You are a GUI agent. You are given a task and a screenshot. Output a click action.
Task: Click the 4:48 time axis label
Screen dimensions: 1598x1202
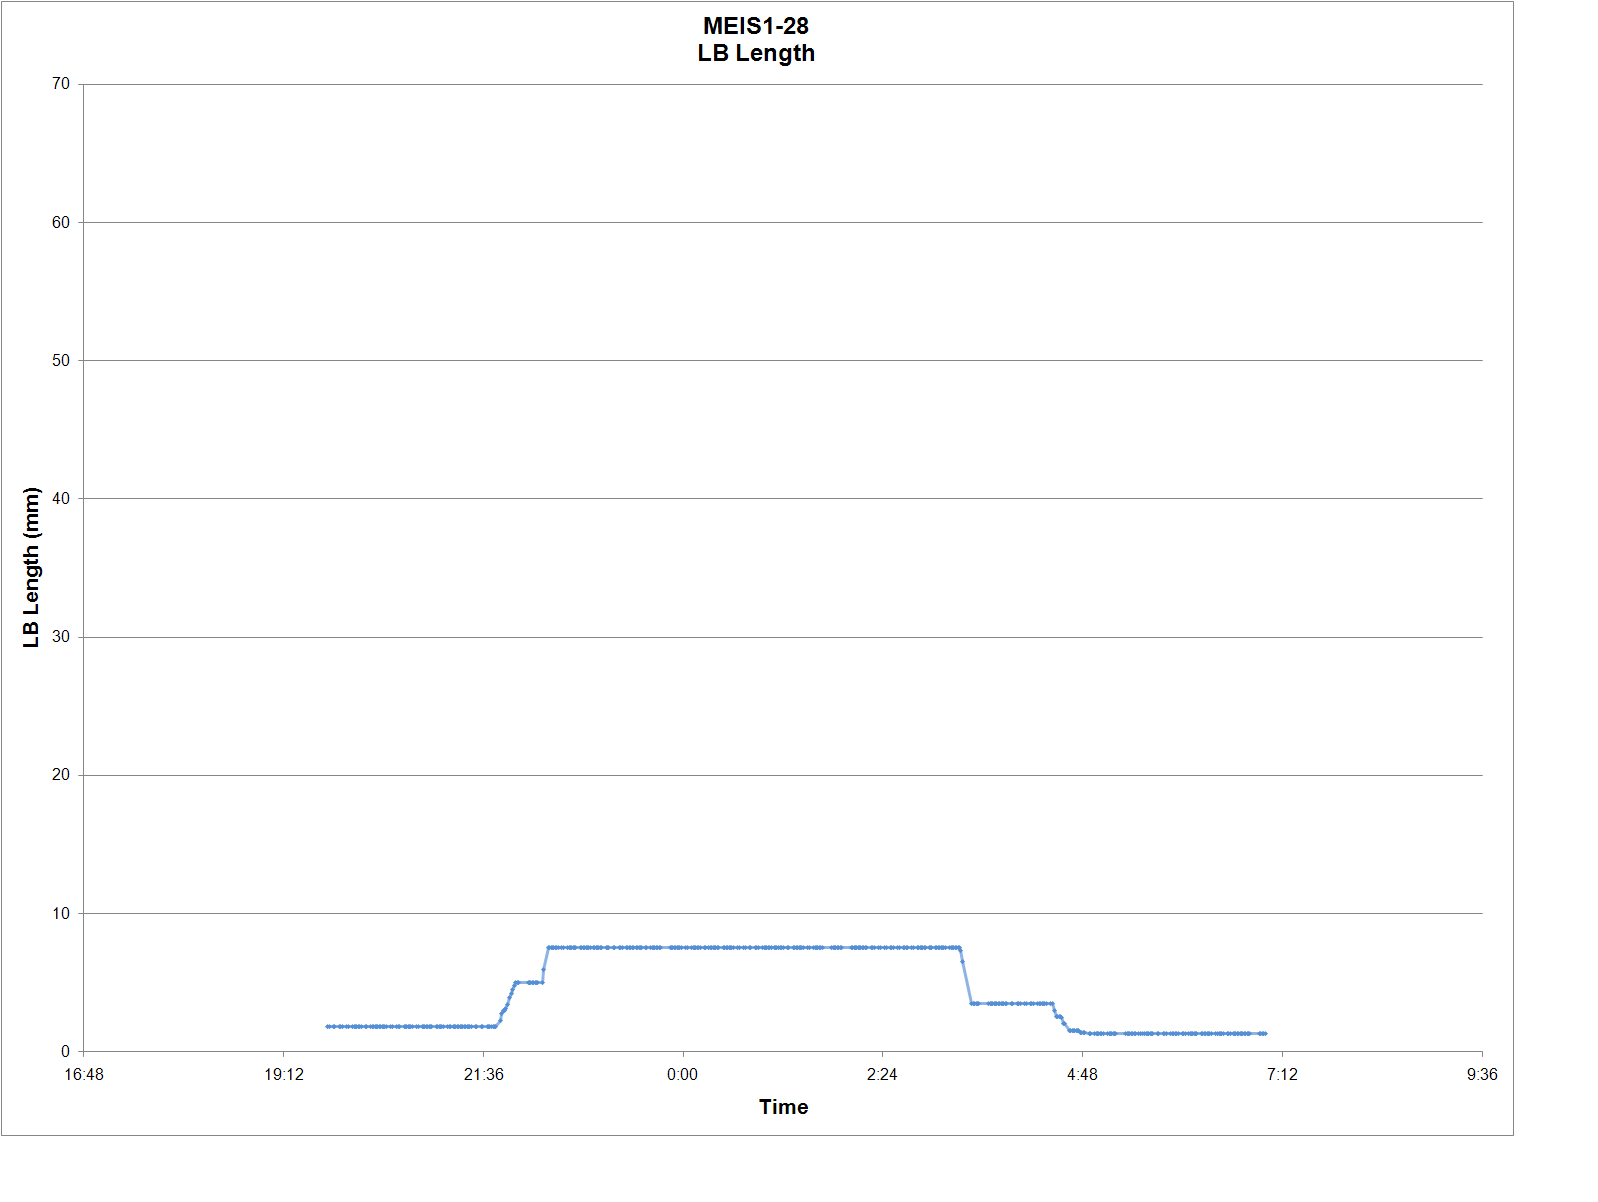coord(1082,1075)
